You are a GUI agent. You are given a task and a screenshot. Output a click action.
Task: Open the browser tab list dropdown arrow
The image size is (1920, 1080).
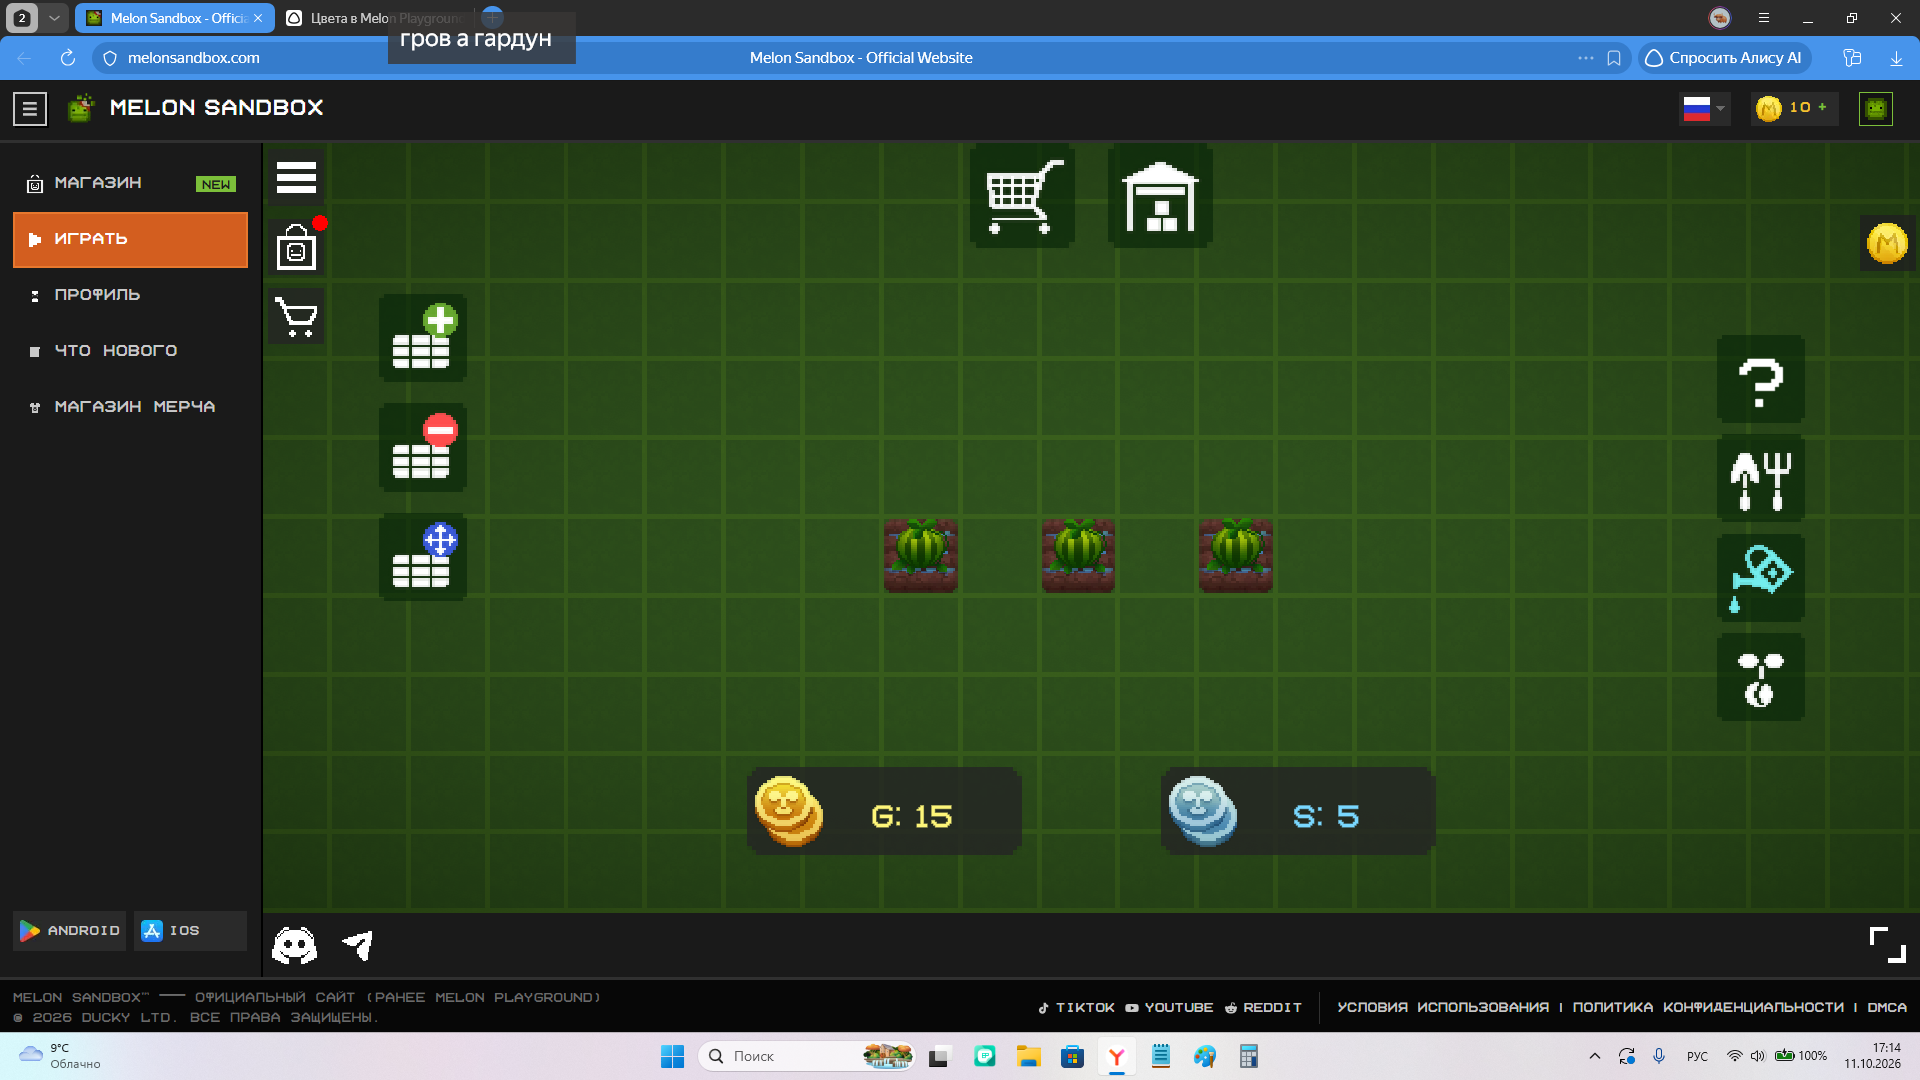coord(54,18)
